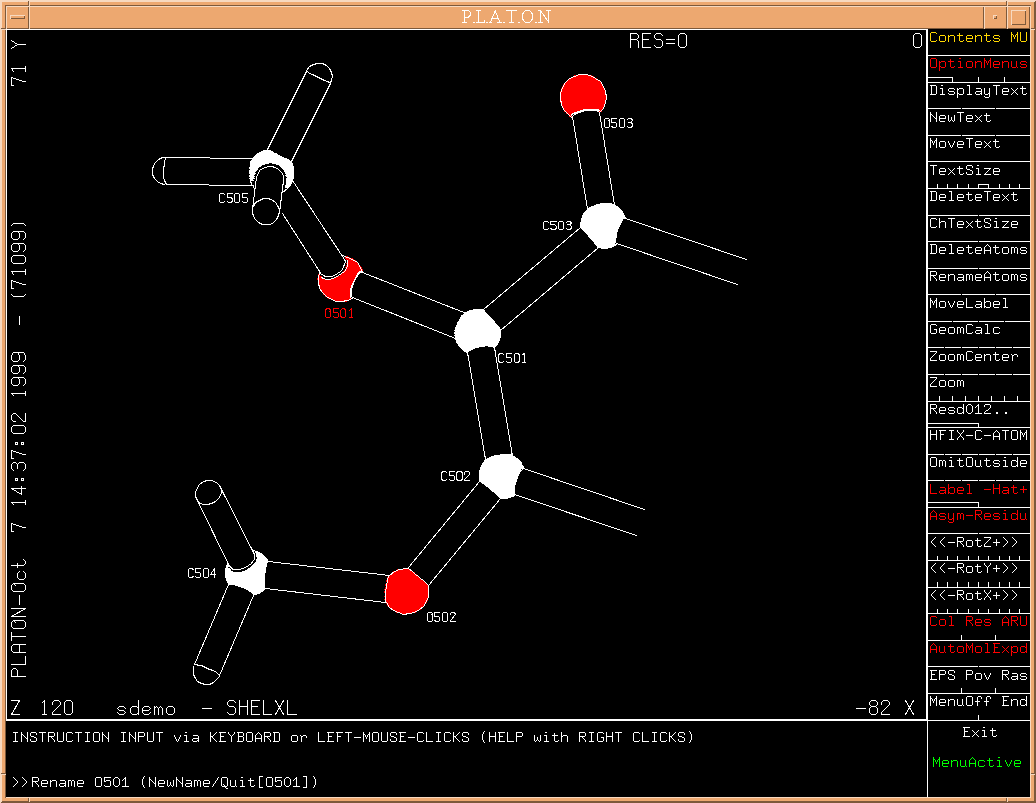Toggle the Label -Hat+ option

point(977,489)
